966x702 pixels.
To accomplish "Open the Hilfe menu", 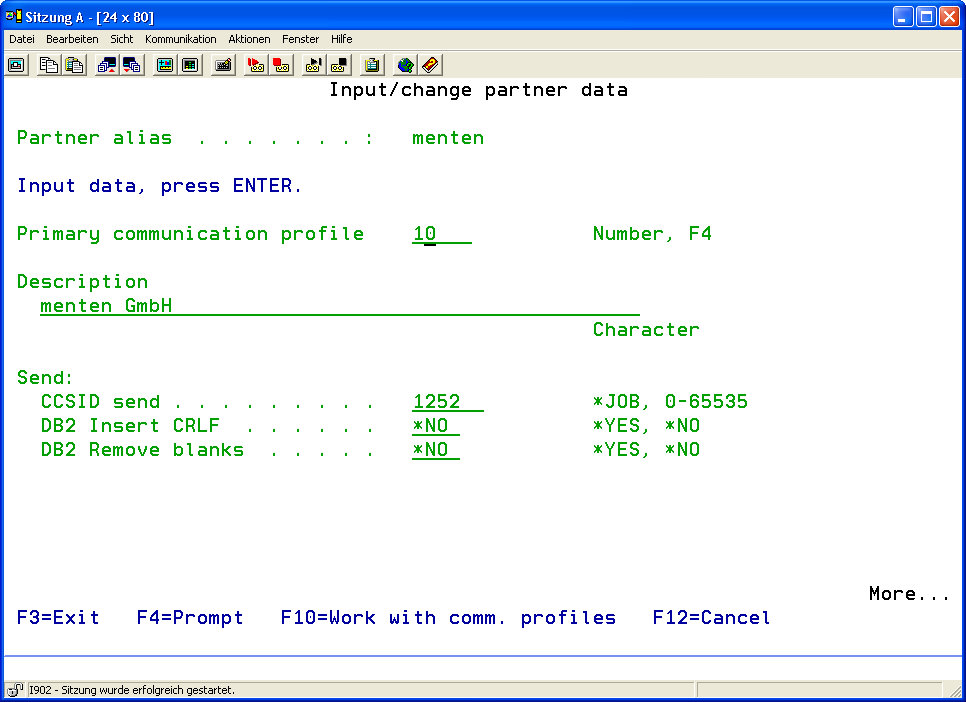I will [x=341, y=39].
